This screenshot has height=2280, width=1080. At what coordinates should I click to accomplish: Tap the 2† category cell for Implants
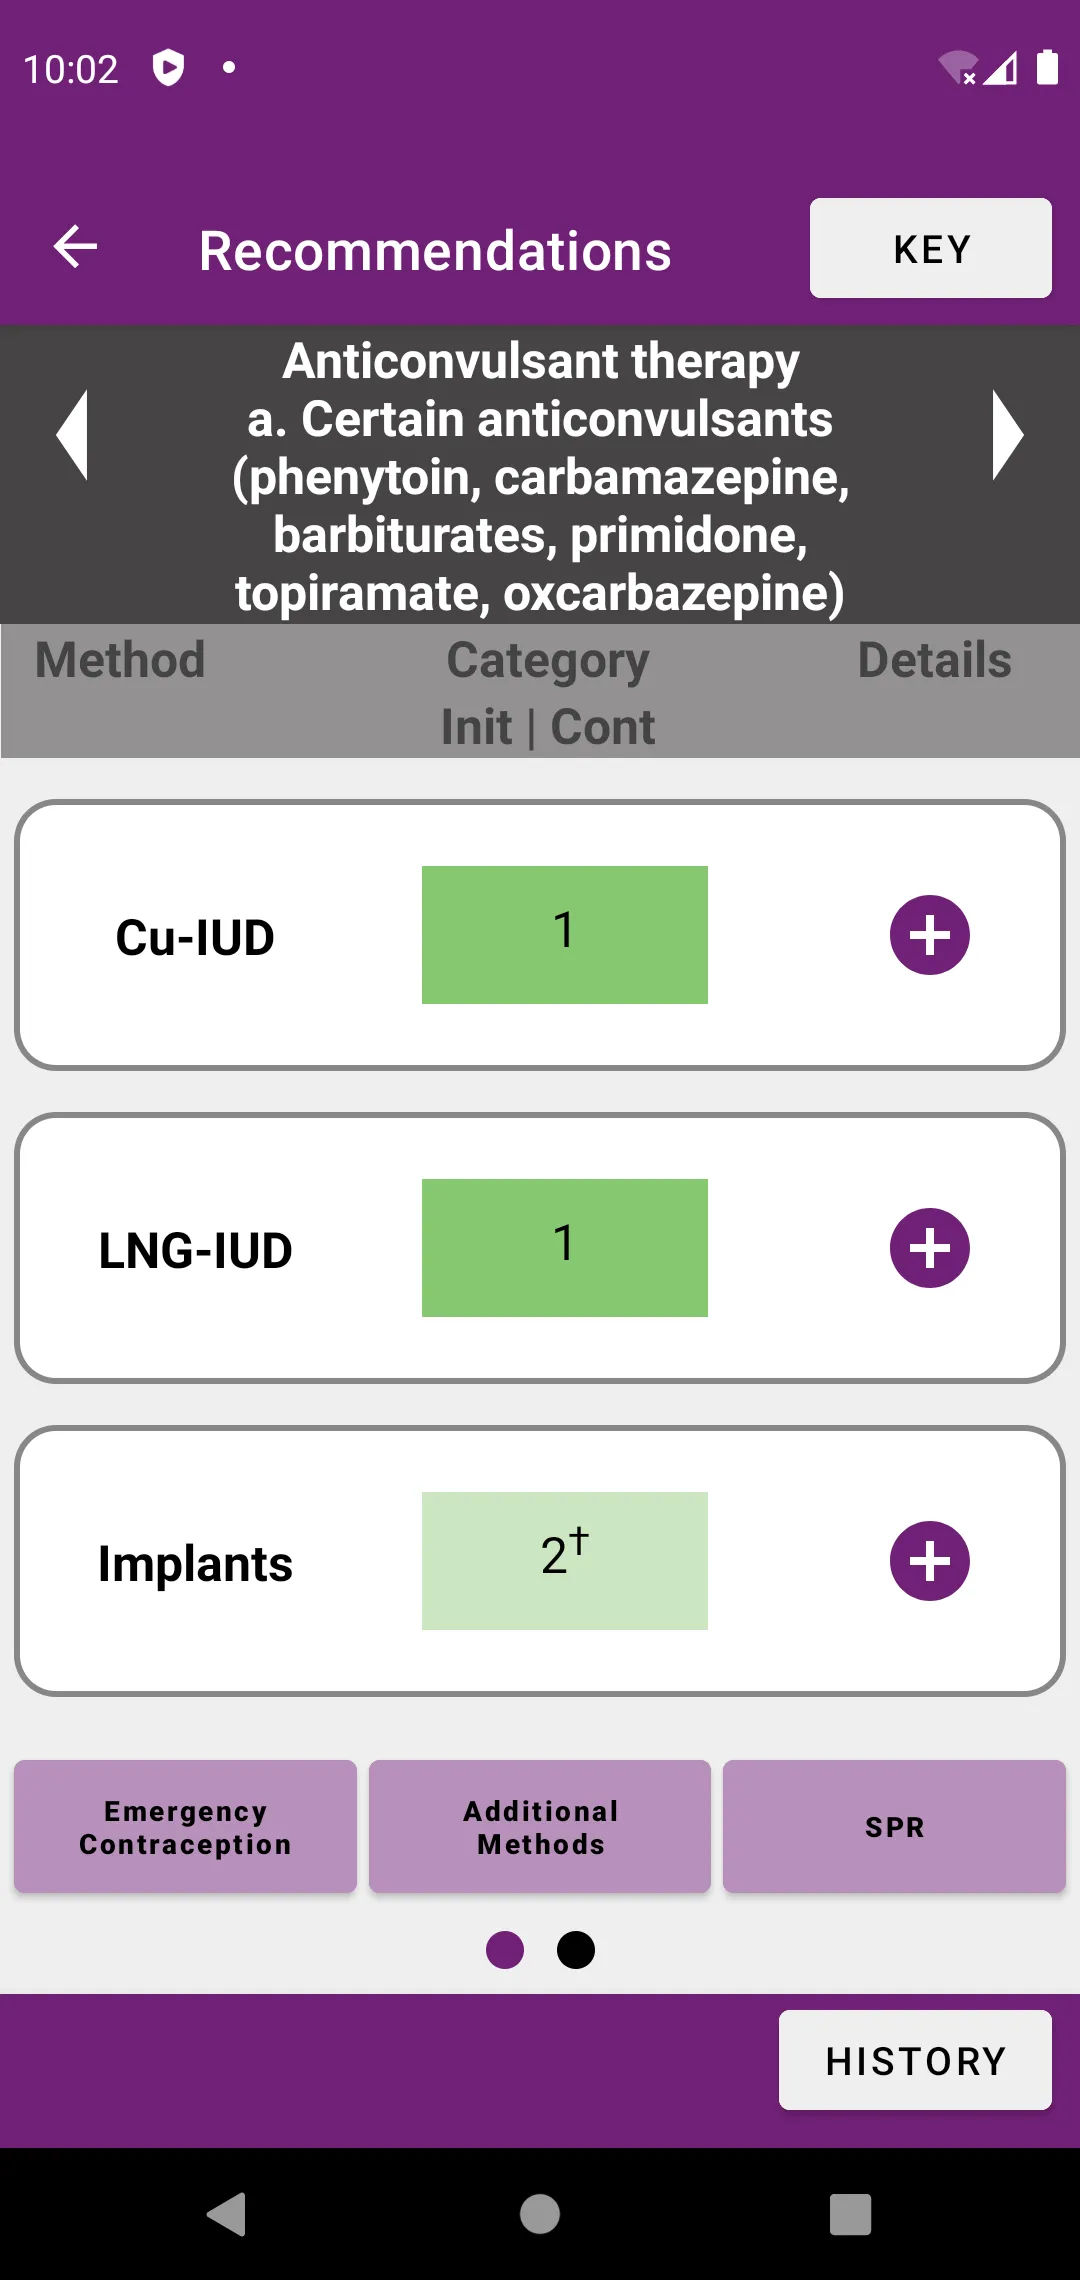564,1560
